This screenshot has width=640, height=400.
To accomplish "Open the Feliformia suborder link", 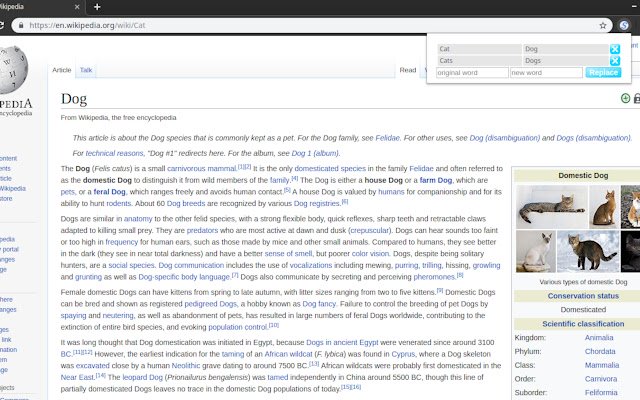I will pos(601,393).
